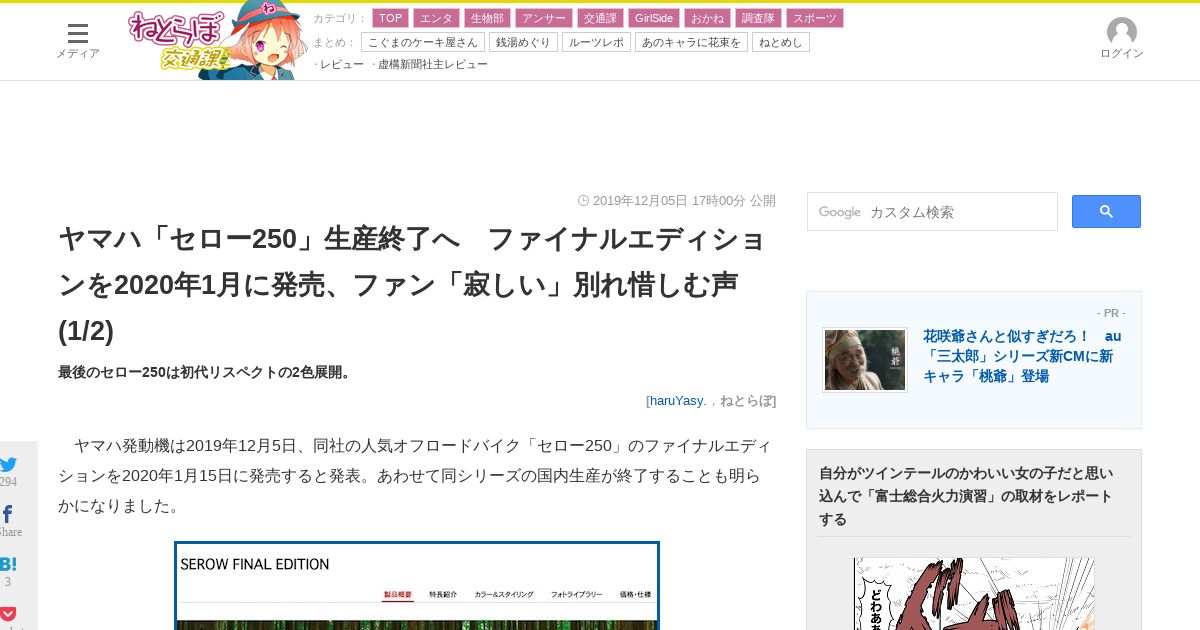Select the スポーツ category tab
1200x630 pixels.
tap(815, 18)
